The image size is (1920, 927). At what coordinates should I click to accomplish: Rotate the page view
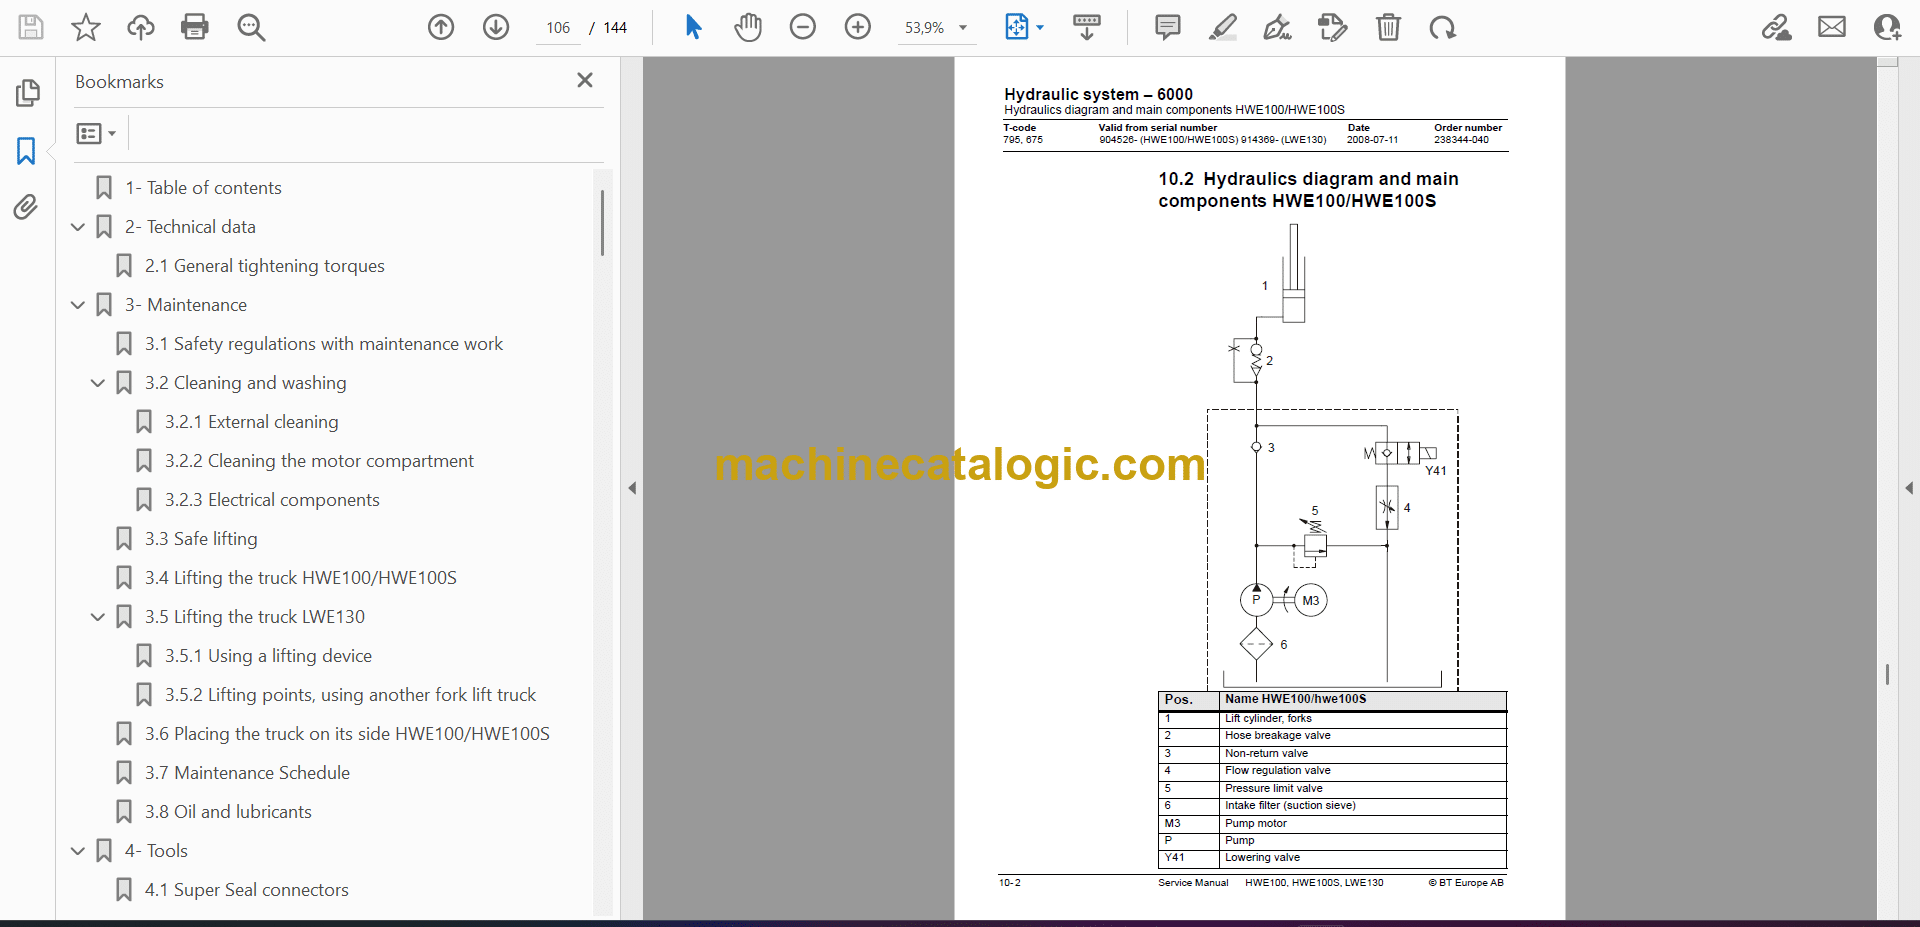(x=1443, y=27)
